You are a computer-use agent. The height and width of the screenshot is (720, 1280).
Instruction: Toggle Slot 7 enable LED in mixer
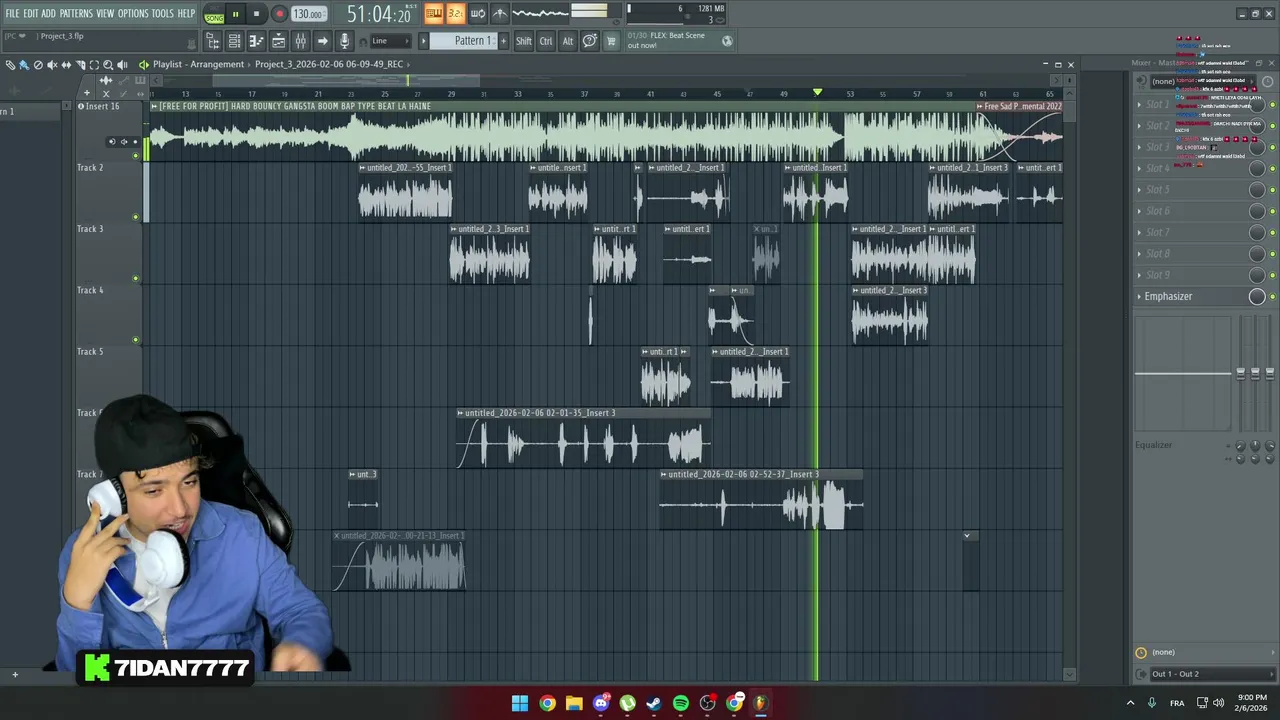[1273, 232]
